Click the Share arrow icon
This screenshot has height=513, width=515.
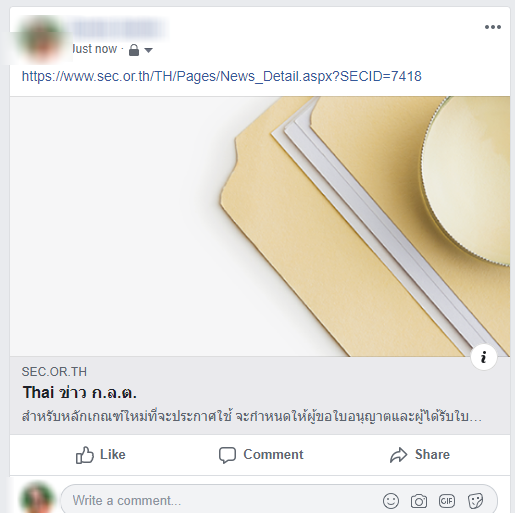click(x=399, y=455)
